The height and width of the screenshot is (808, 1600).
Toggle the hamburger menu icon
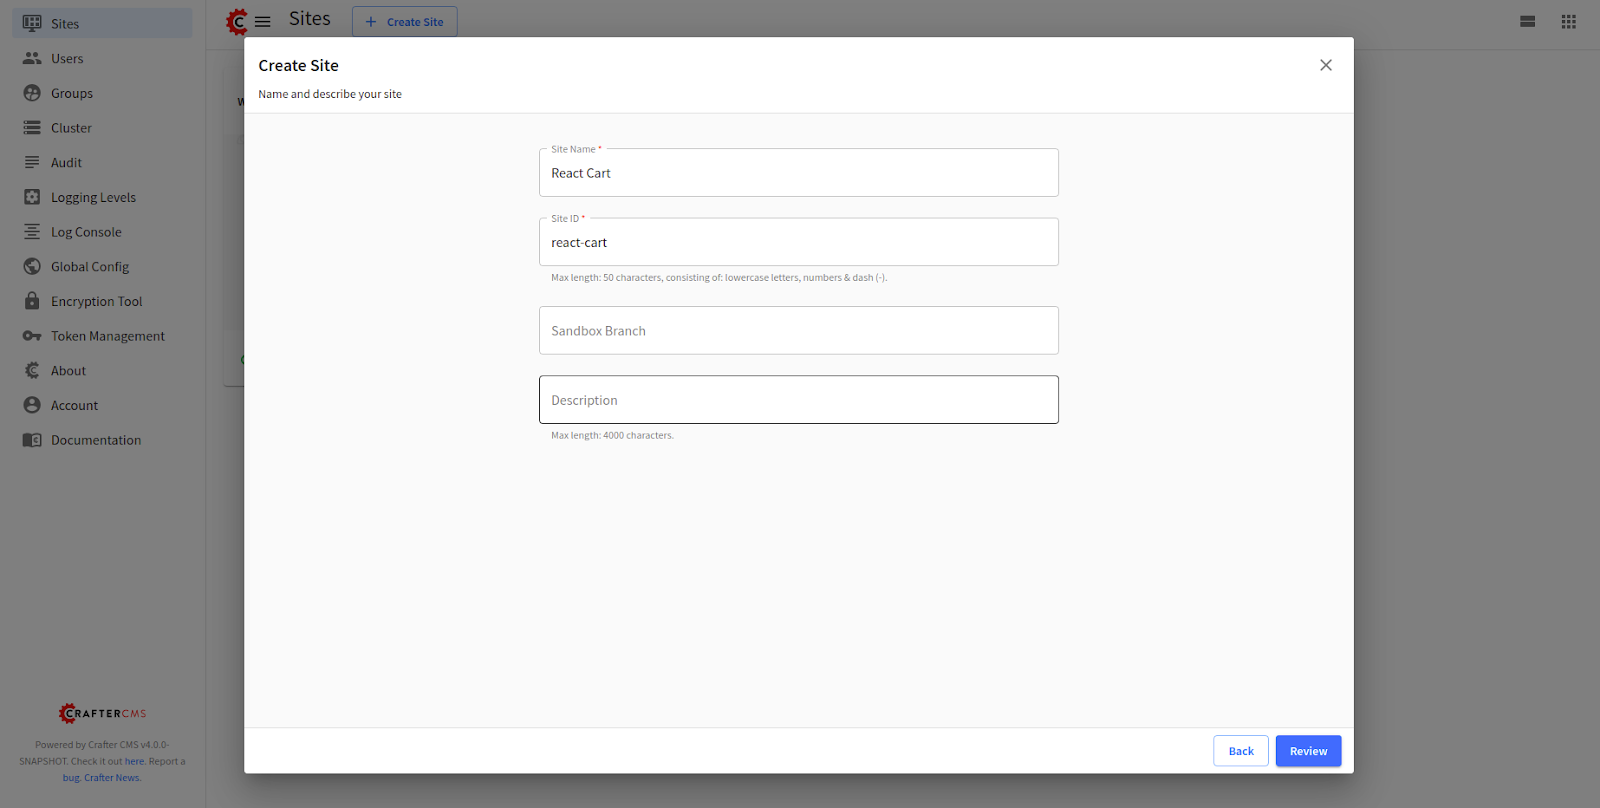(263, 21)
